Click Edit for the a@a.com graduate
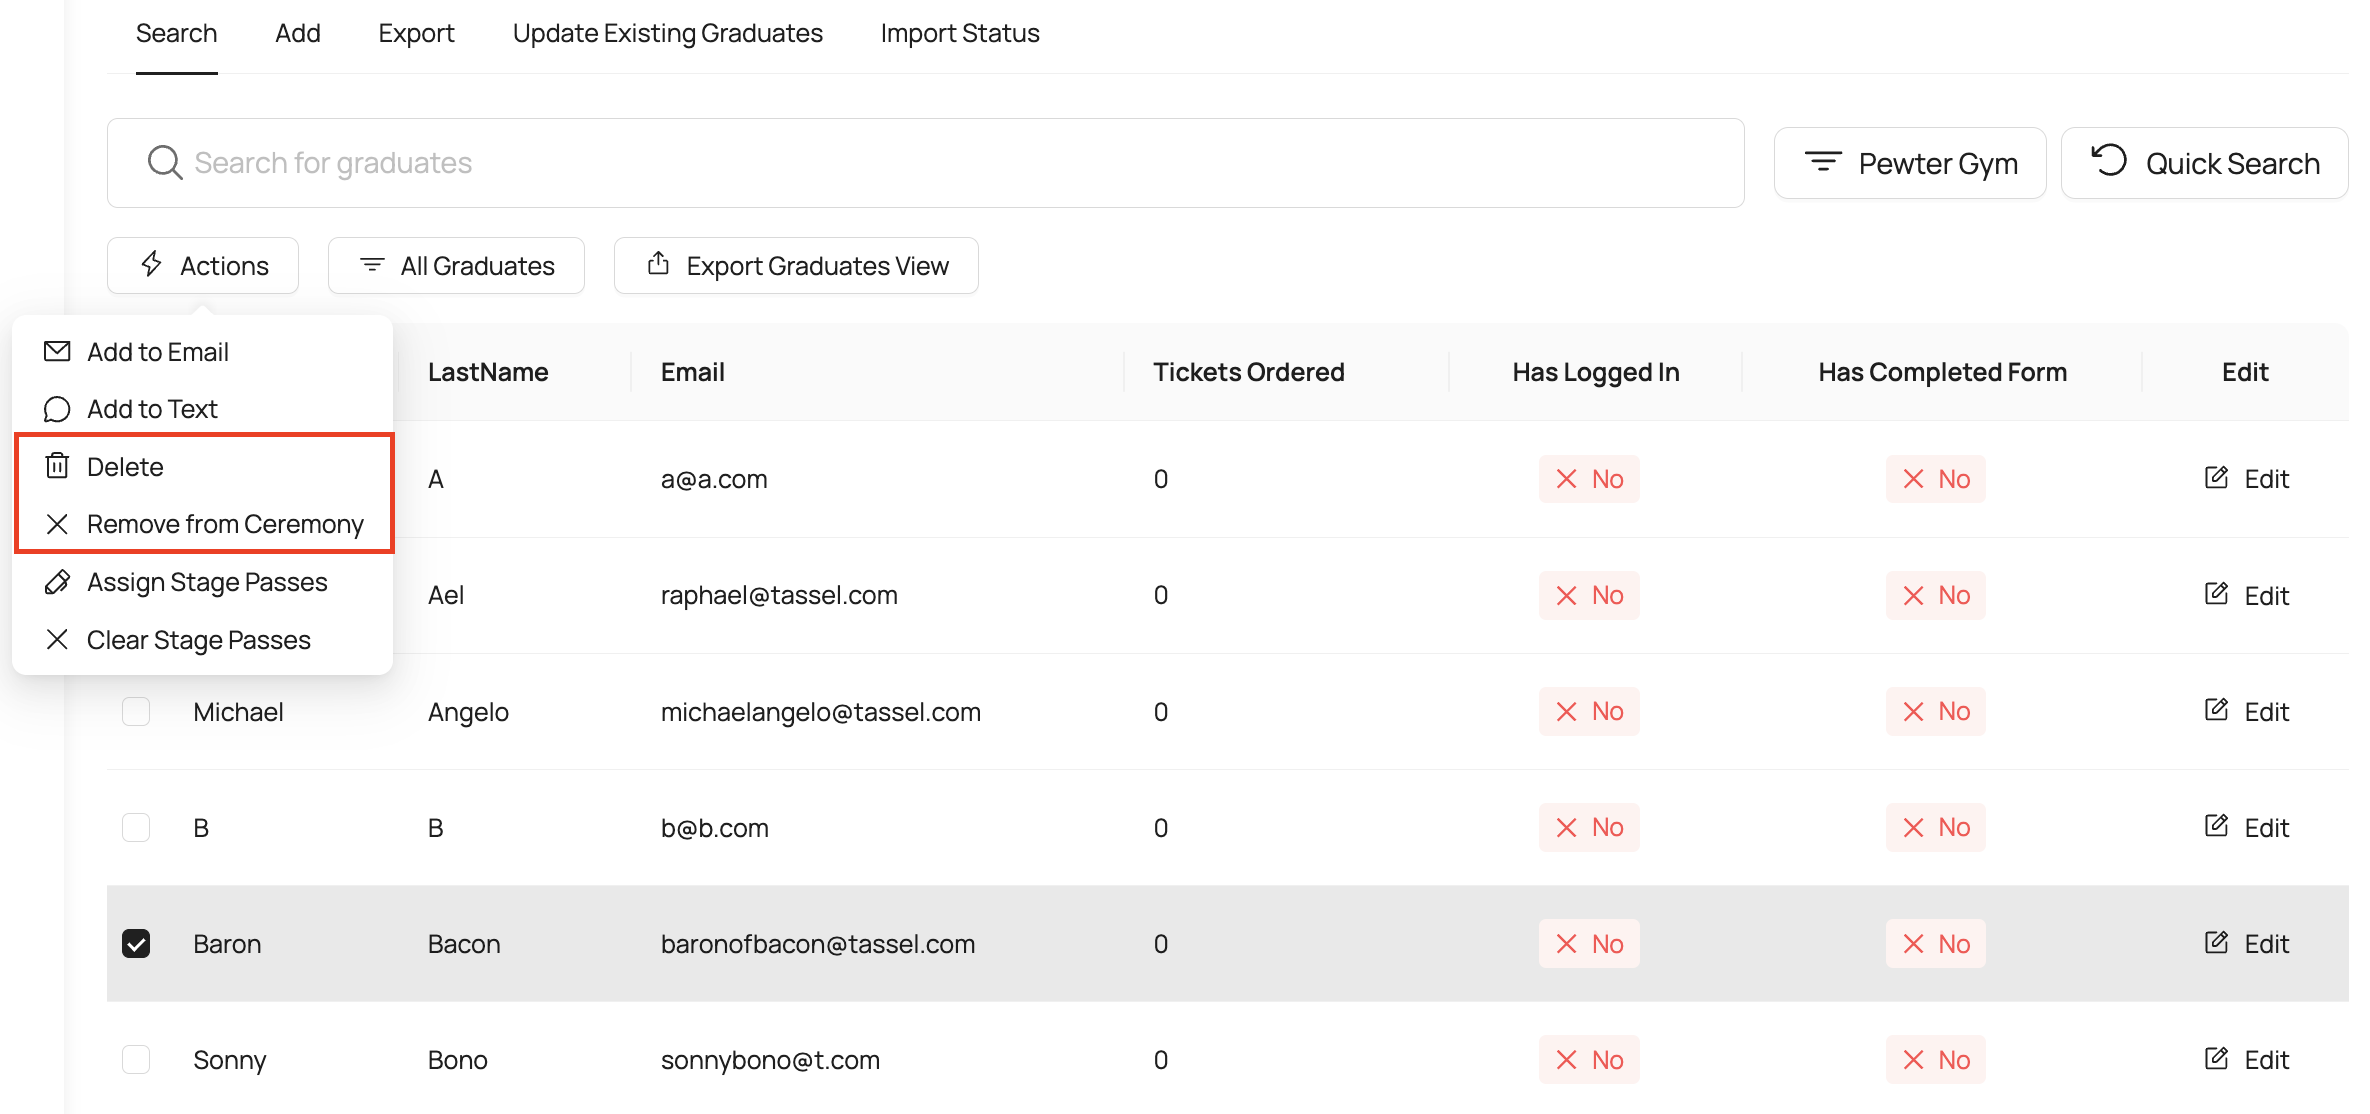The image size is (2370, 1114). point(2246,479)
